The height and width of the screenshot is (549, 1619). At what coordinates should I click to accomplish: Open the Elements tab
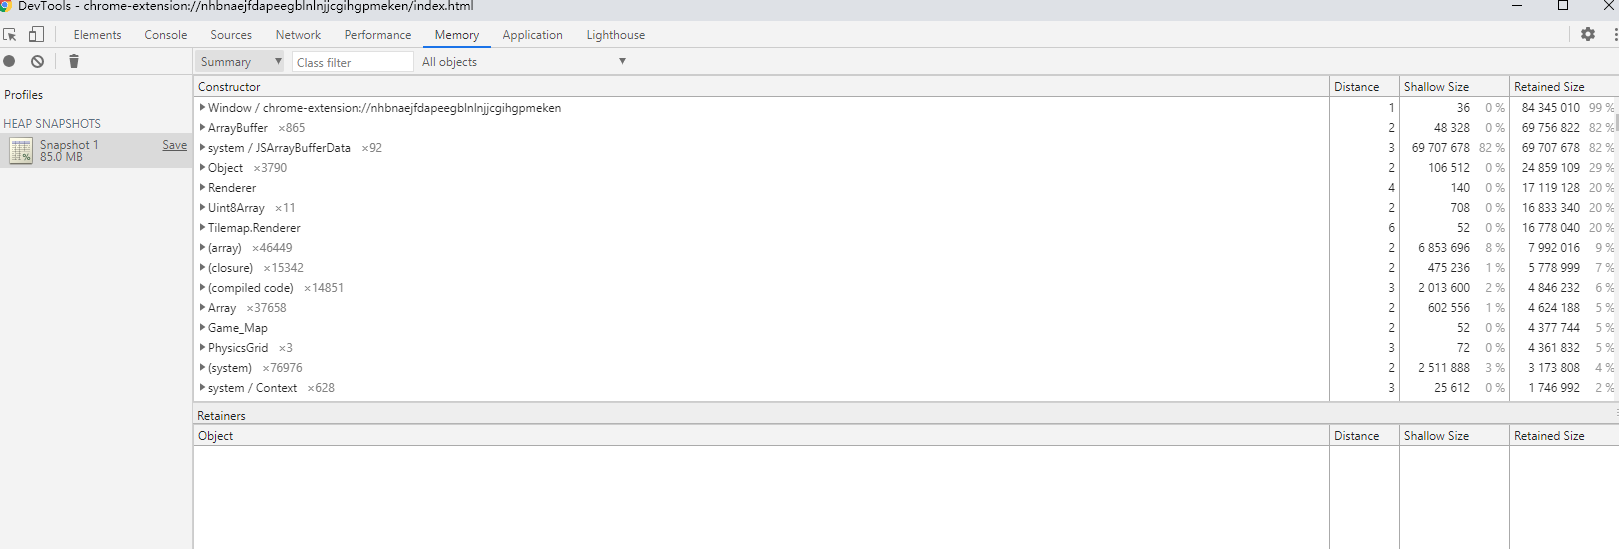[97, 35]
